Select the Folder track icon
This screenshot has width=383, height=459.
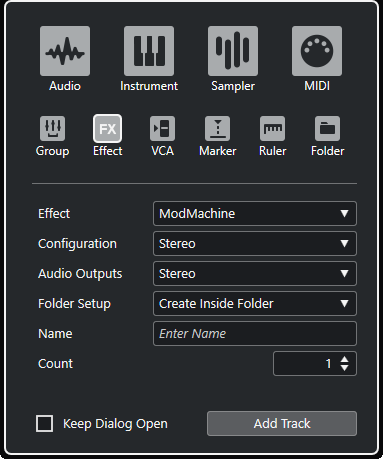[328, 128]
